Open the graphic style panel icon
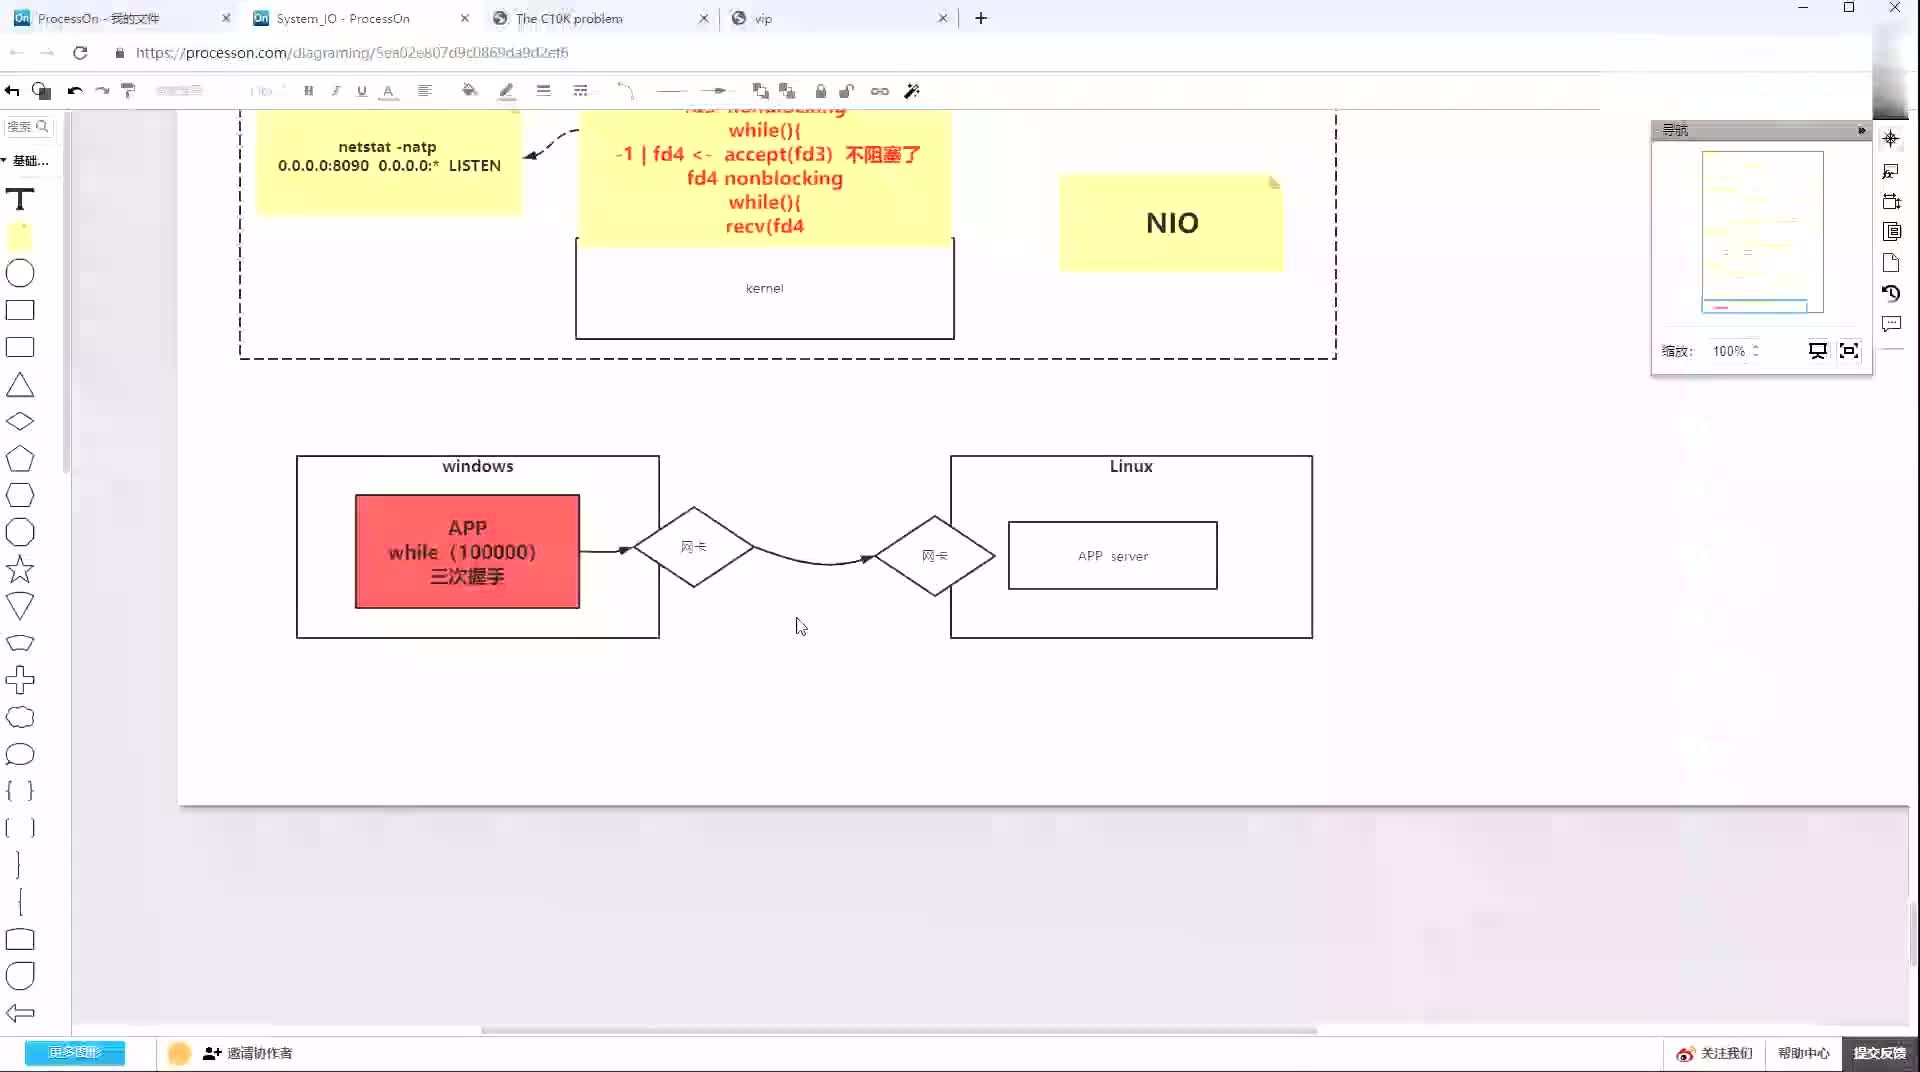This screenshot has width=1920, height=1072. pos(1890,171)
